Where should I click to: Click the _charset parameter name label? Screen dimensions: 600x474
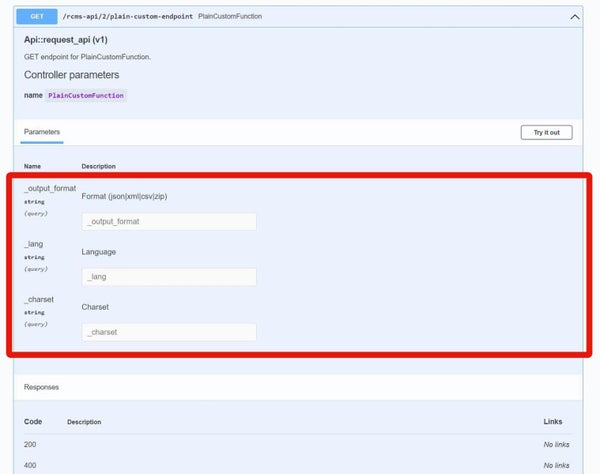pos(39,299)
